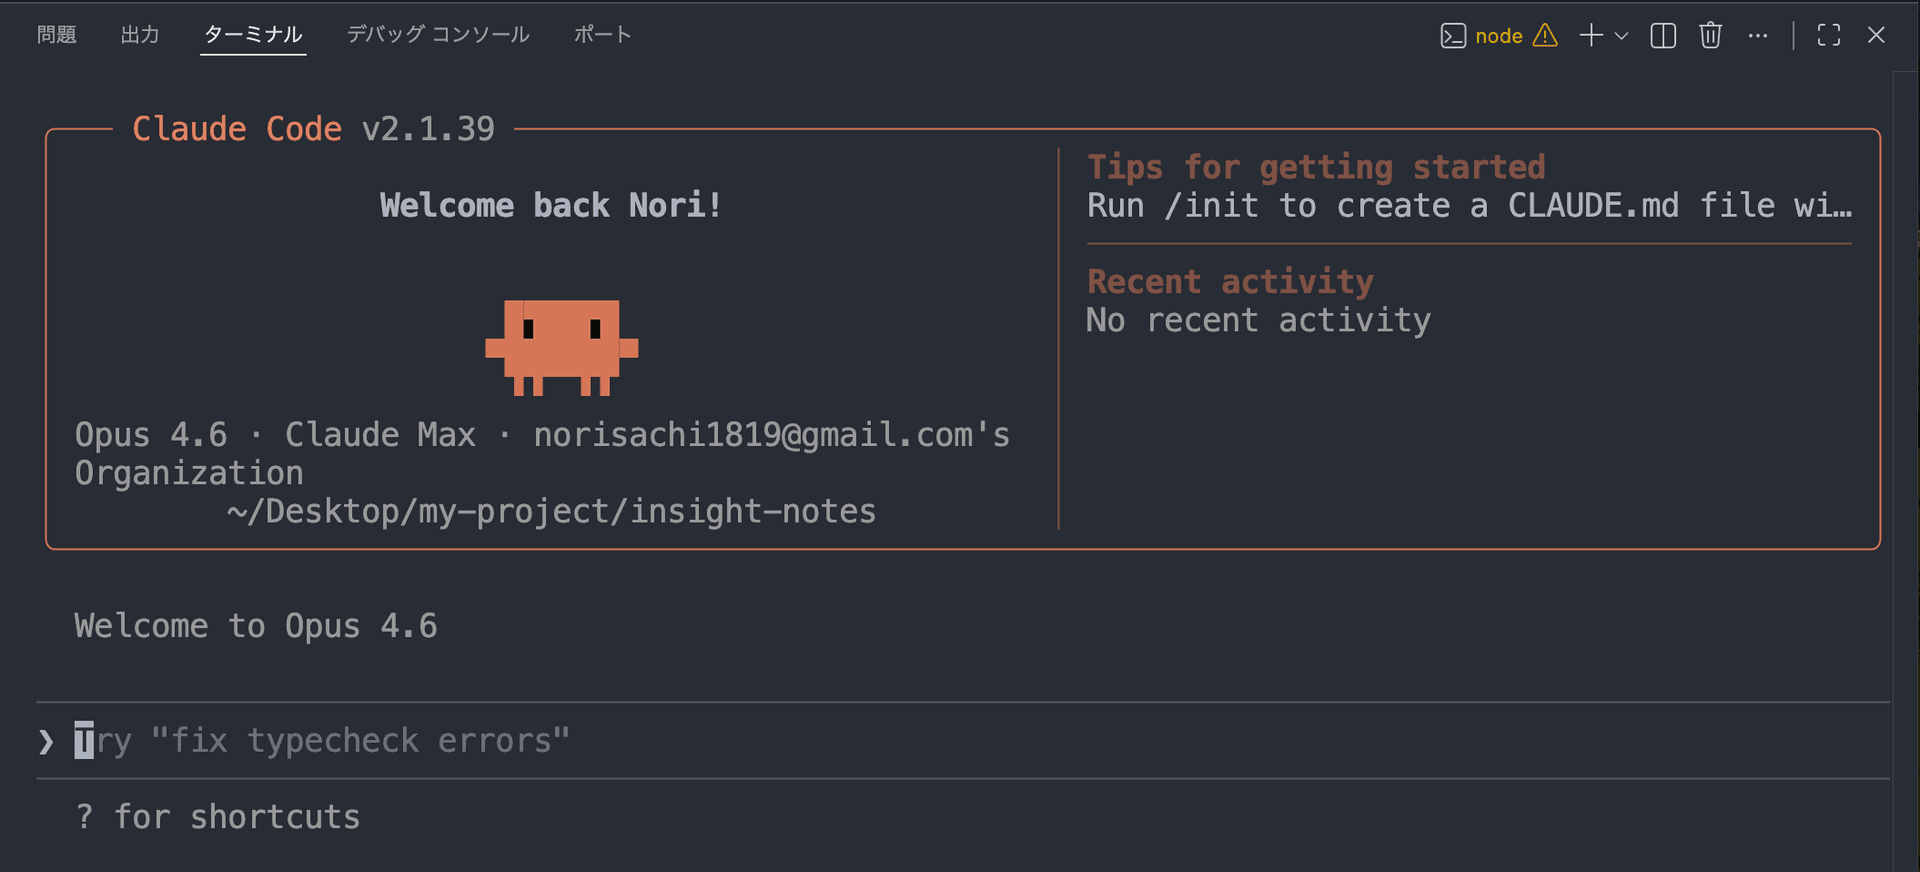This screenshot has height=872, width=1920.
Task: Open the デバッグ コンソール tab
Action: tap(438, 35)
